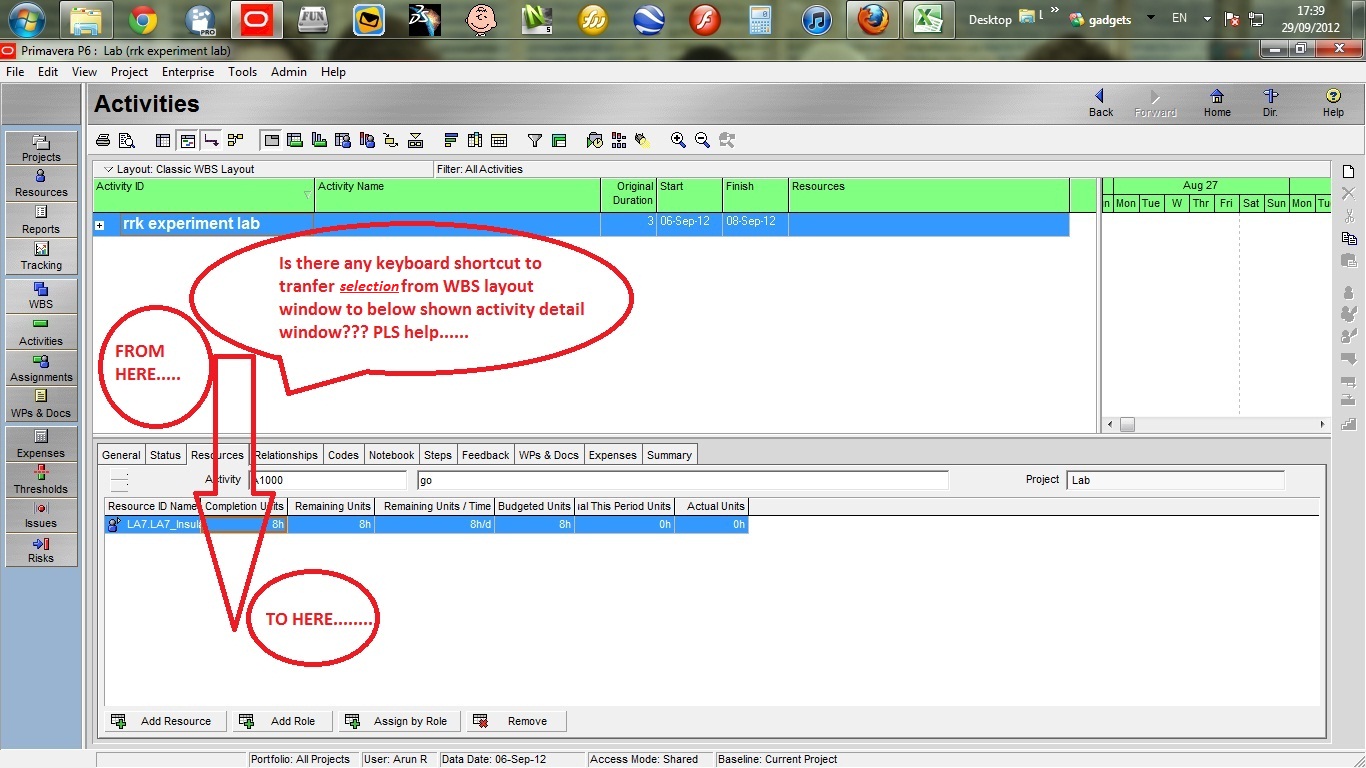Zoom in the Gantt timescale
1366x768 pixels.
coord(679,140)
